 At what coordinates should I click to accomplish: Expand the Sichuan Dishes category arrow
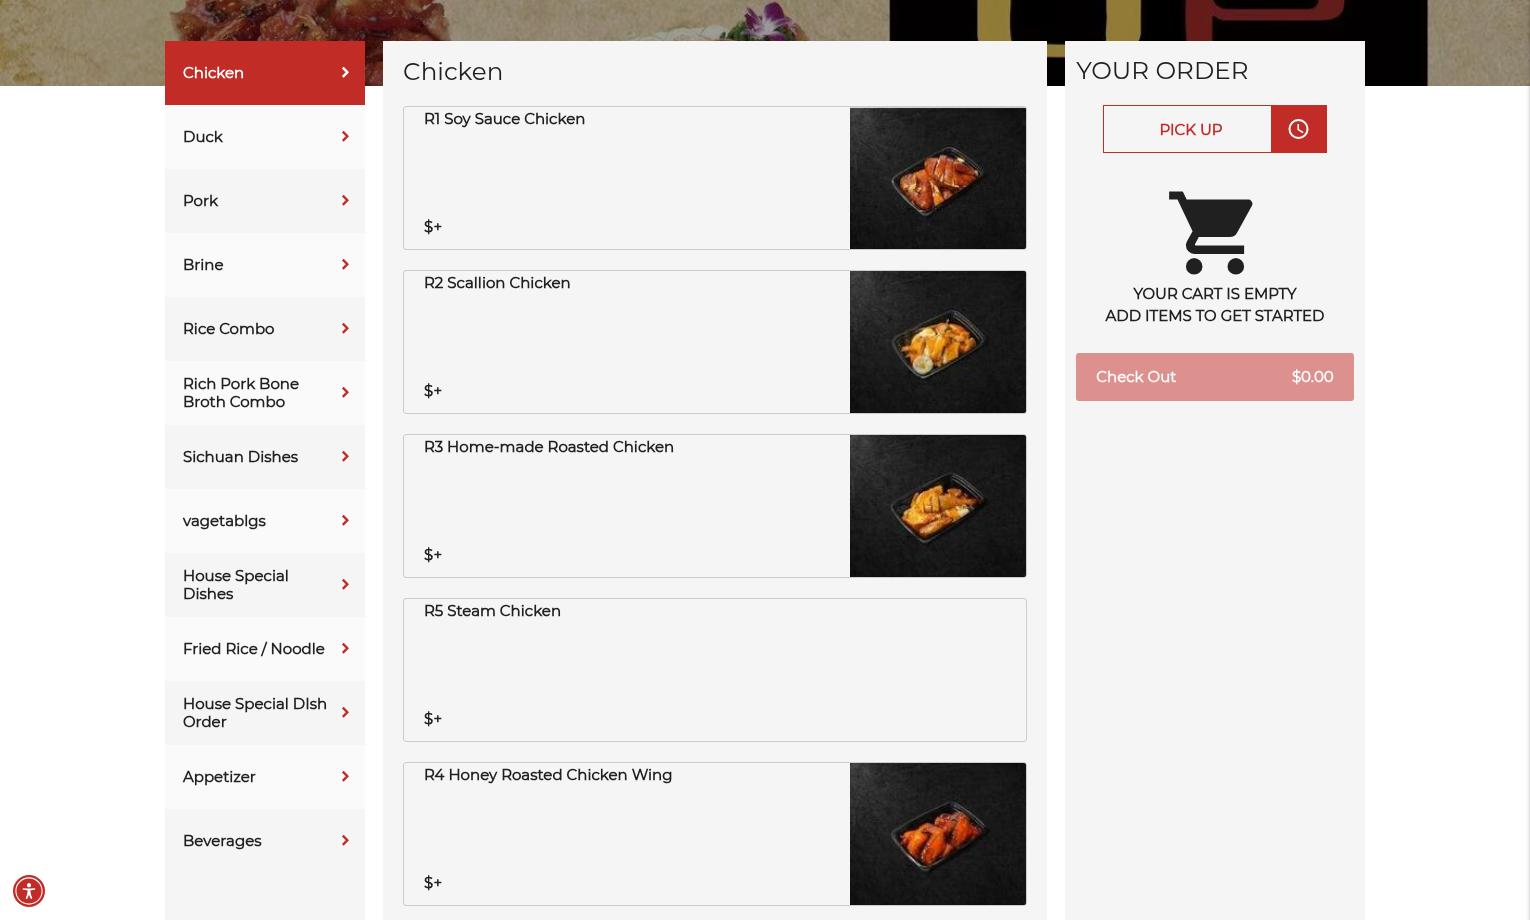point(345,457)
